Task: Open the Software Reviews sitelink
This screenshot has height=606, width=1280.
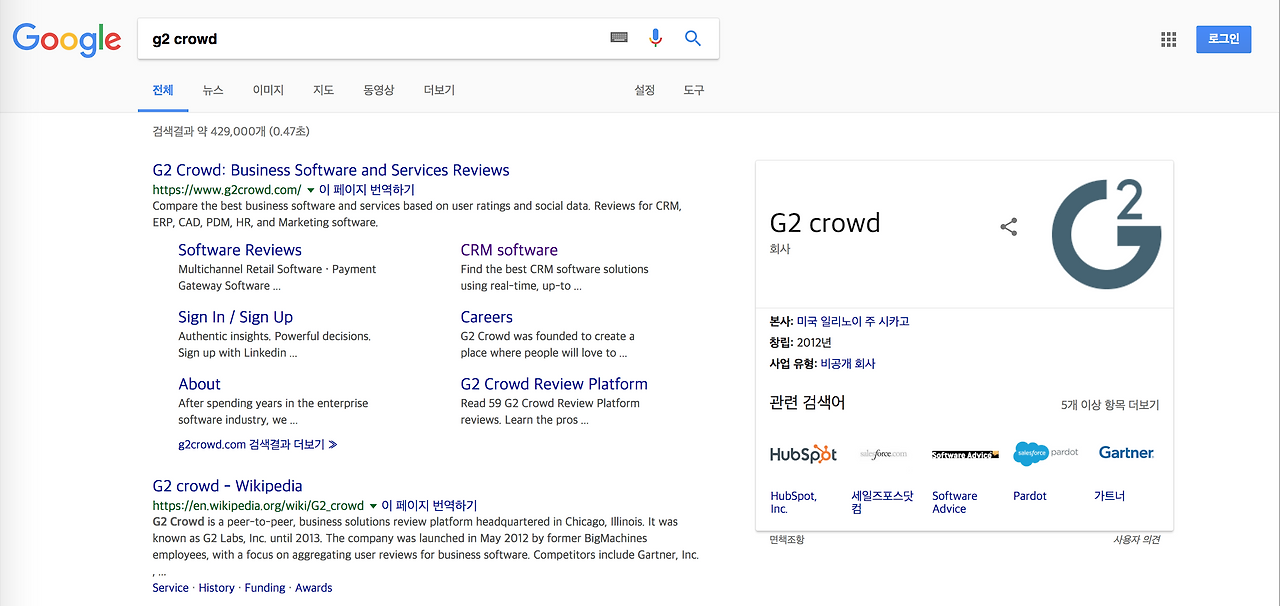Action: coord(240,250)
